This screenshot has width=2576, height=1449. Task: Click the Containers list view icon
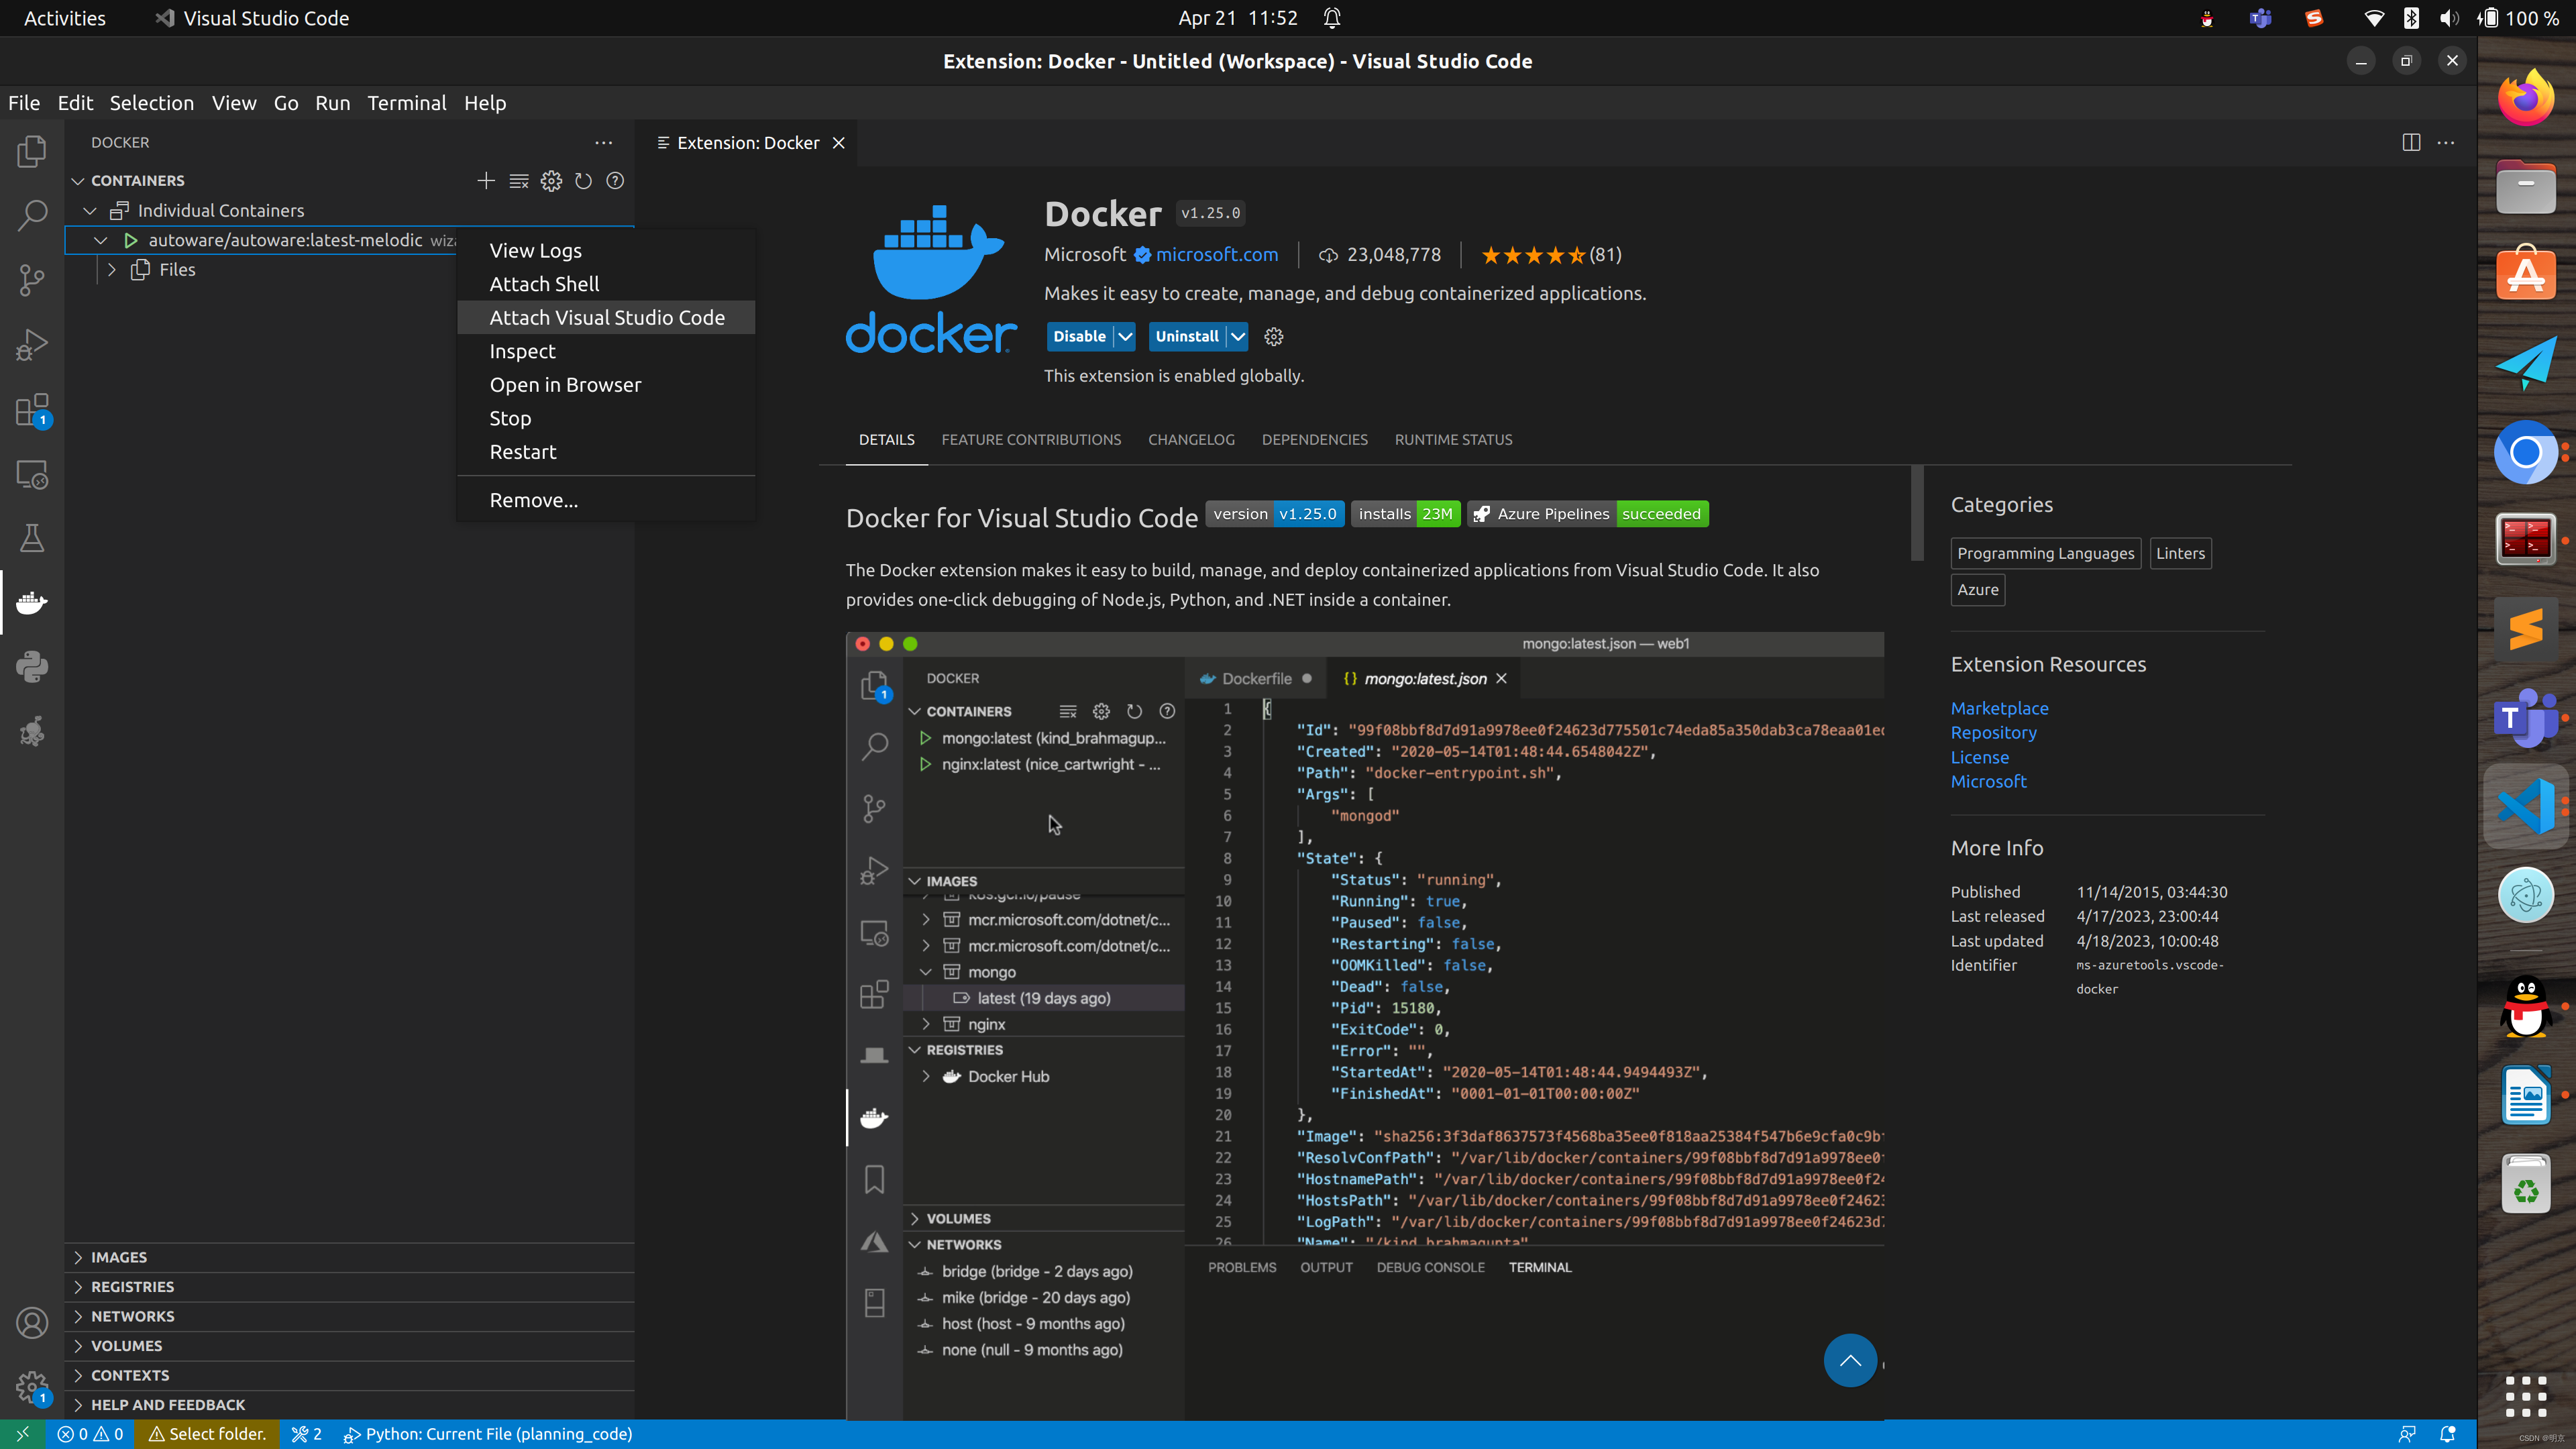coord(519,181)
